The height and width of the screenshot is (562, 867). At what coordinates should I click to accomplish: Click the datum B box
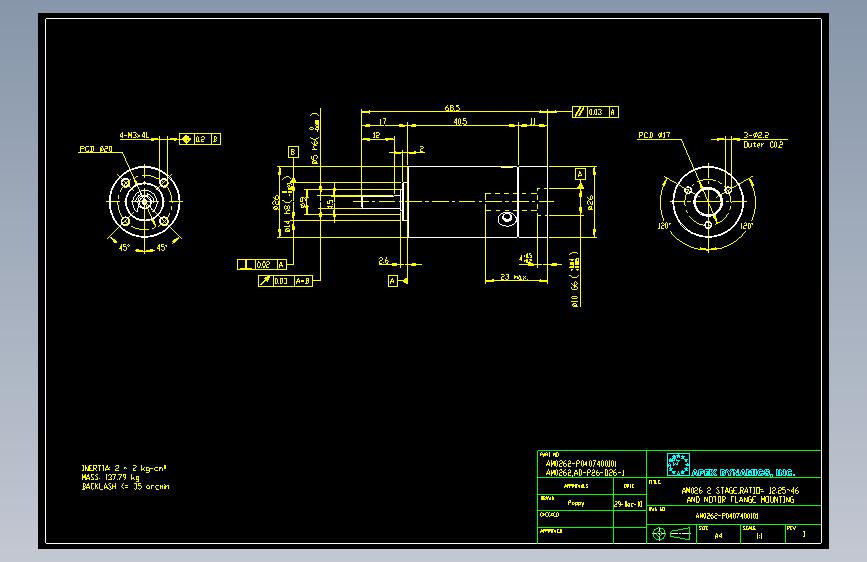pyautogui.click(x=293, y=152)
